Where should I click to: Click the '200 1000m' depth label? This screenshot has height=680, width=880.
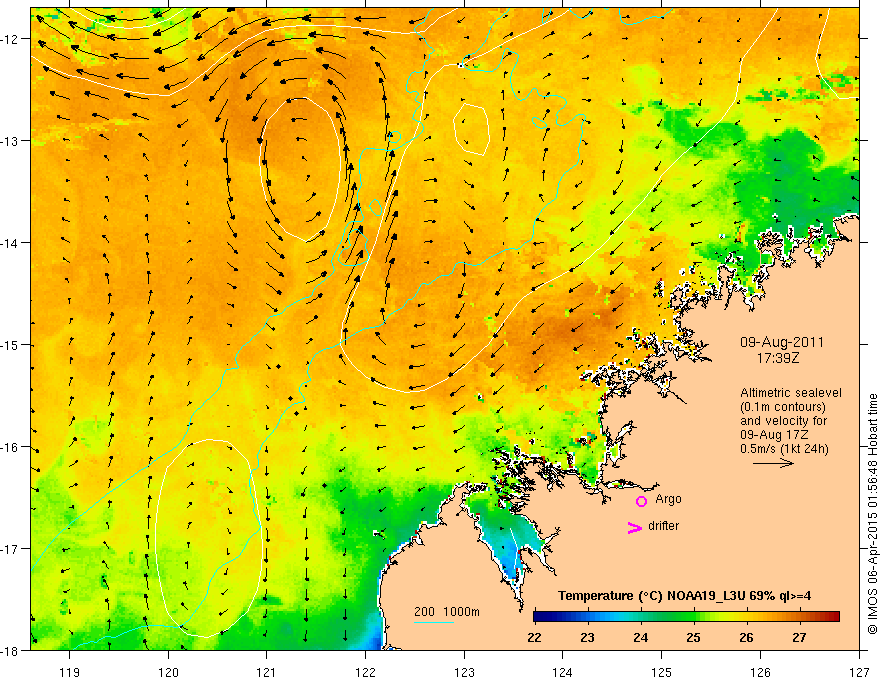(x=447, y=612)
